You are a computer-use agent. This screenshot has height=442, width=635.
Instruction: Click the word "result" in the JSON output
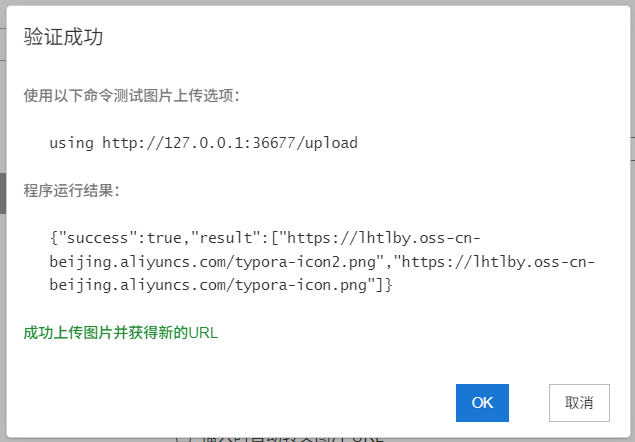pyautogui.click(x=226, y=238)
